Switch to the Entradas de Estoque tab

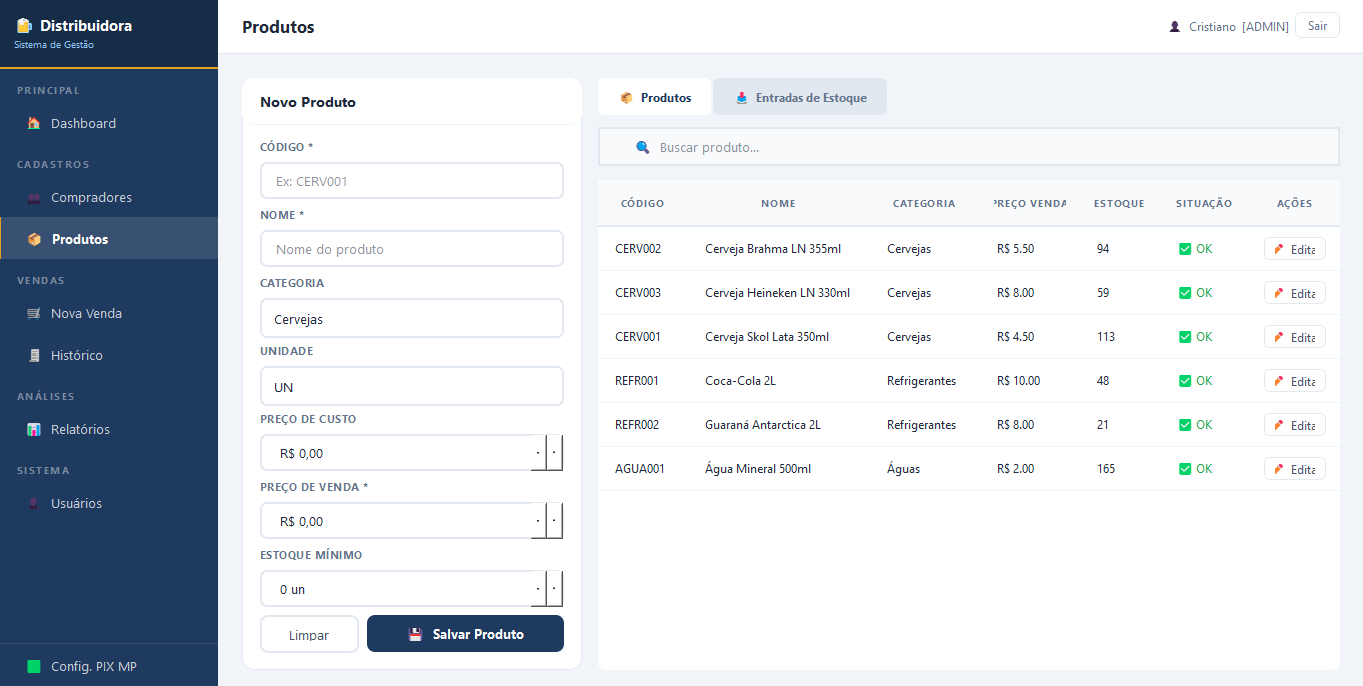[x=800, y=98]
